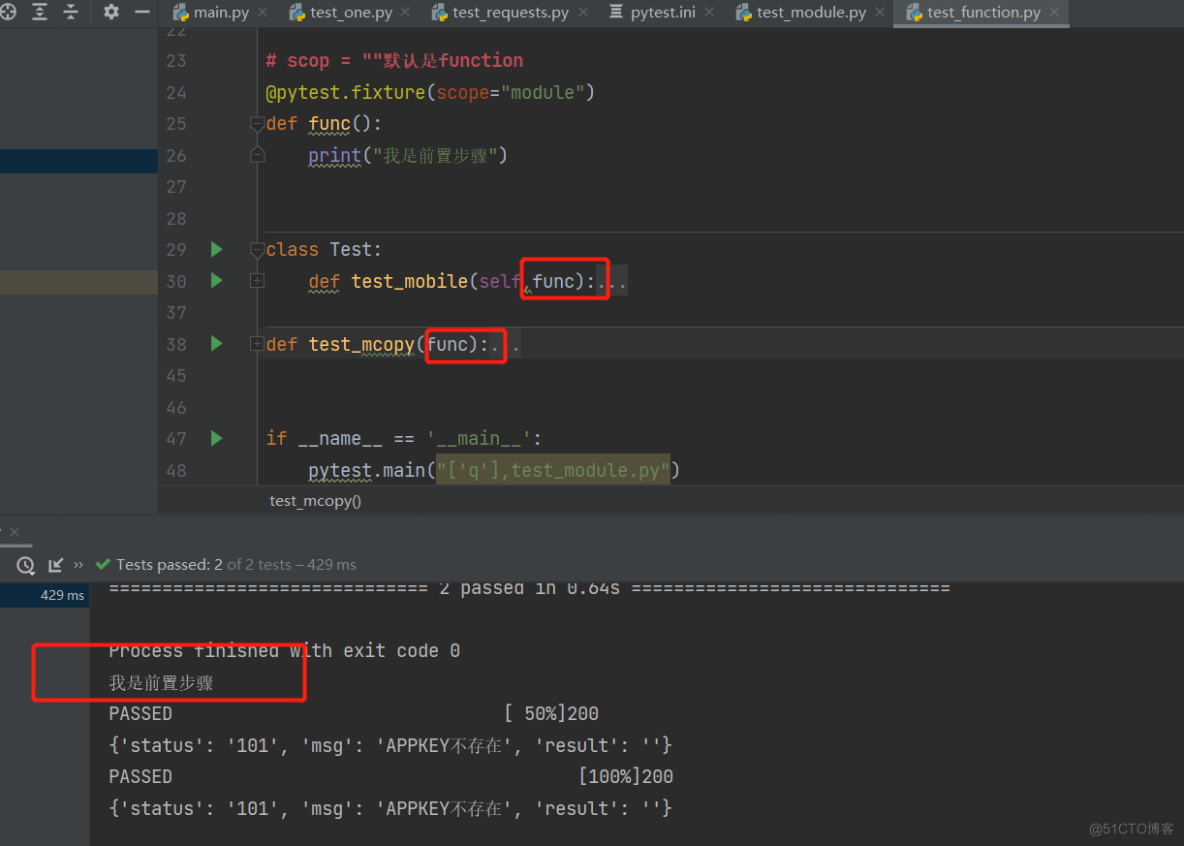Run test_mcopy using its gutter run icon
The width and height of the screenshot is (1184, 846).
tap(217, 344)
